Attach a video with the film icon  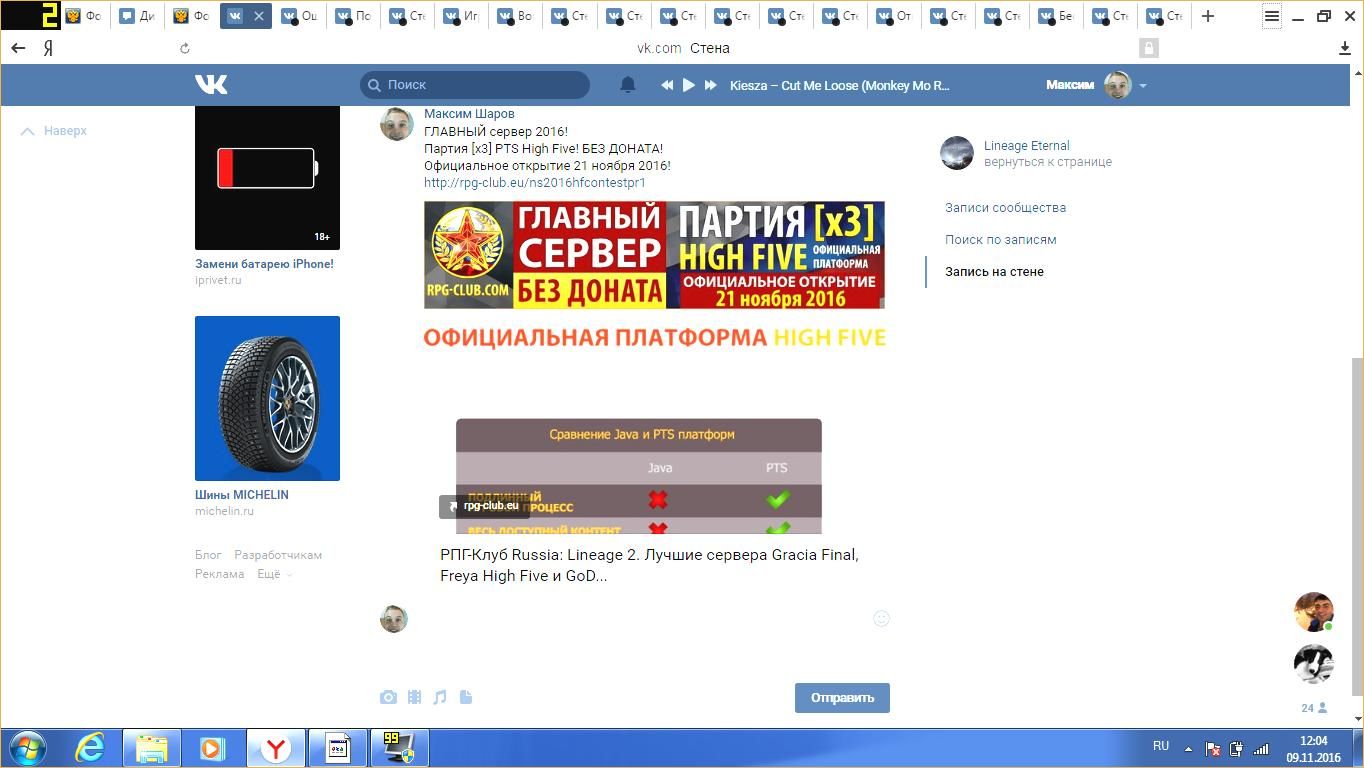click(414, 697)
